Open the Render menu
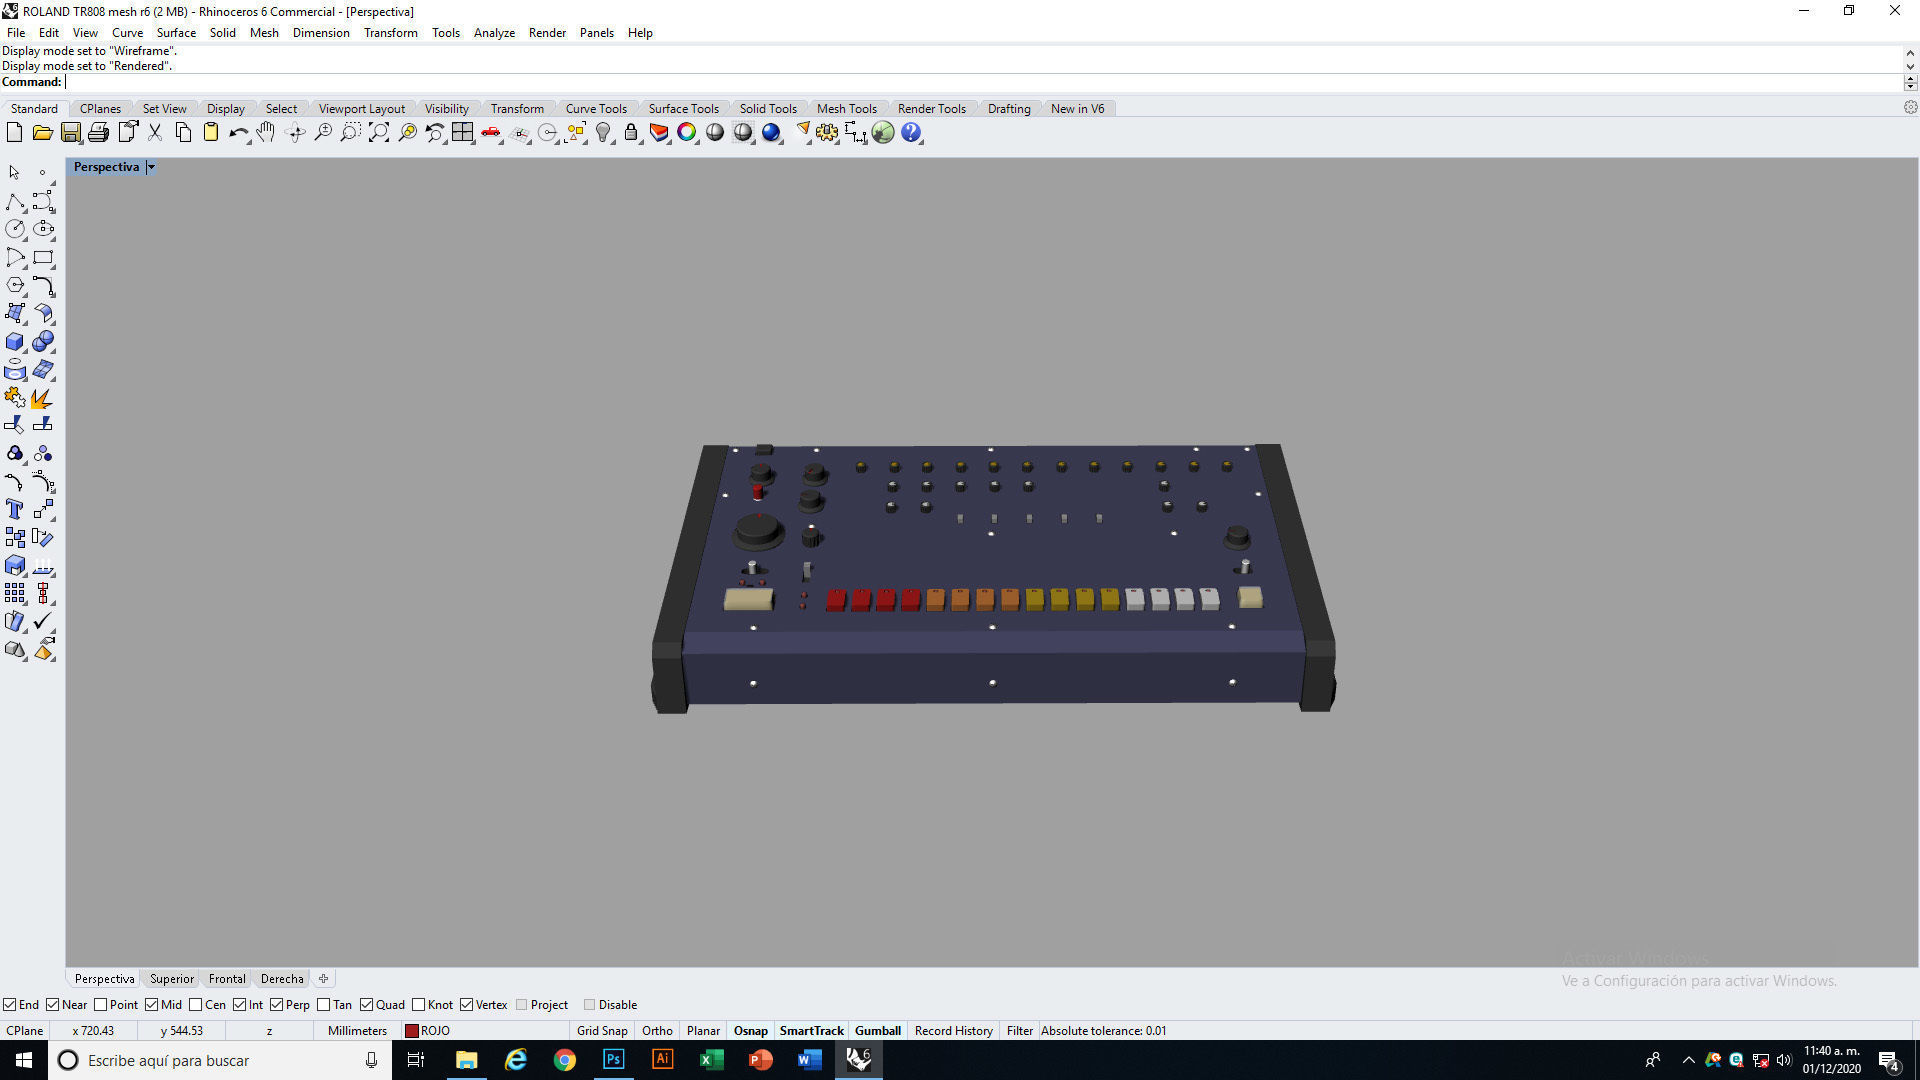This screenshot has width=1920, height=1080. pyautogui.click(x=547, y=33)
